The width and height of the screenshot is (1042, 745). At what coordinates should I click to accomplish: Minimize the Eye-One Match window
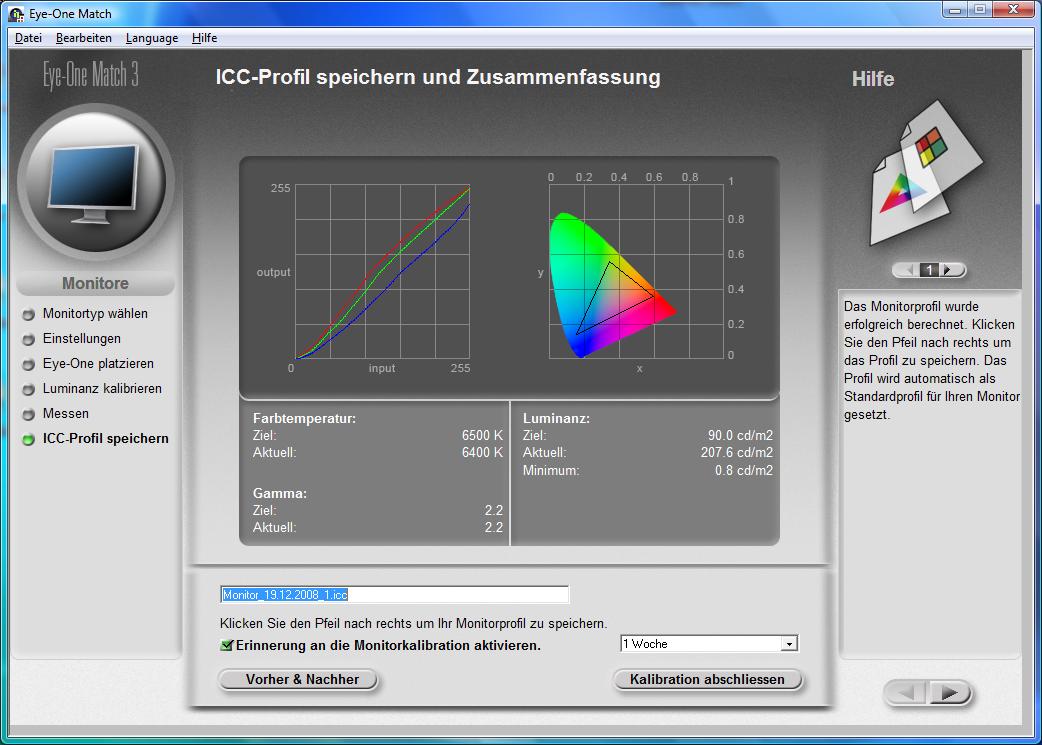[956, 9]
